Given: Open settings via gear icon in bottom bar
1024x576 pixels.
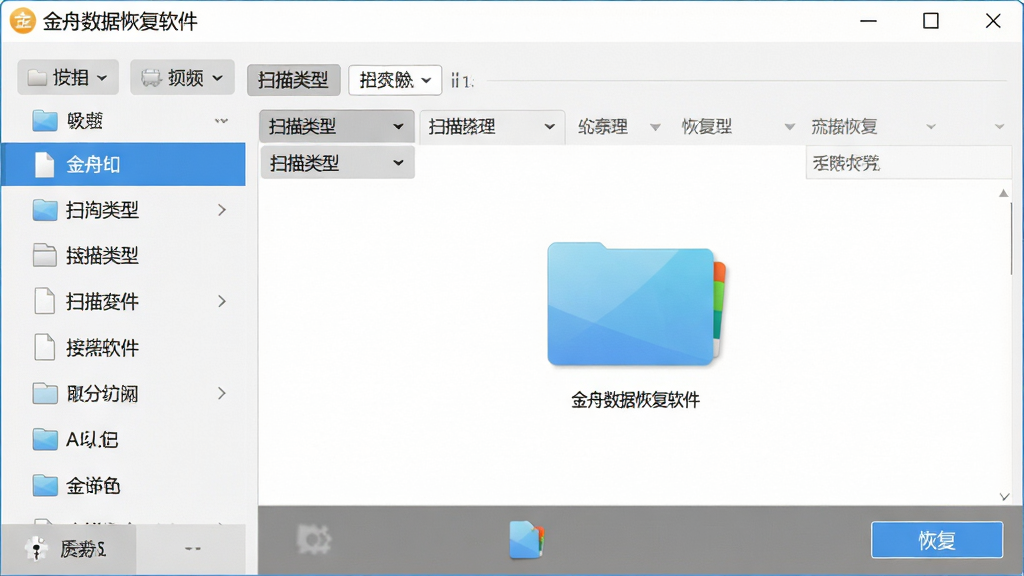Looking at the screenshot, I should click(x=314, y=539).
